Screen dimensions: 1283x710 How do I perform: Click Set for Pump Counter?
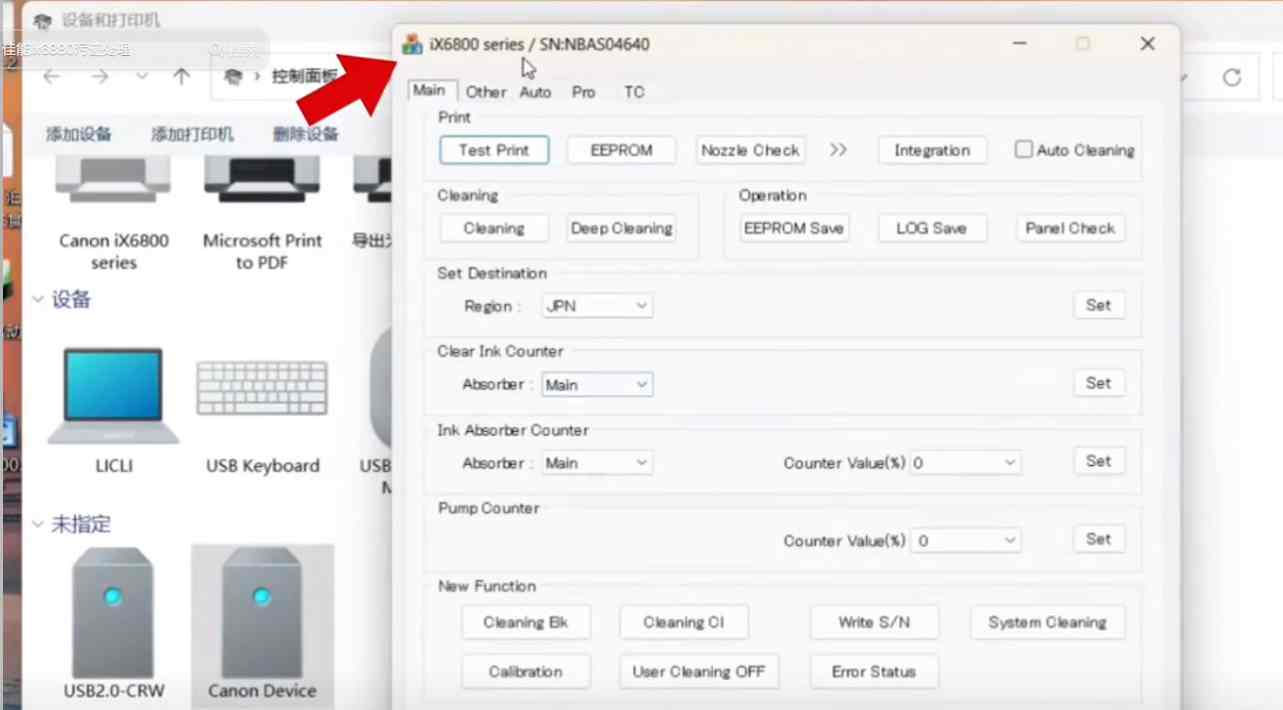pyautogui.click(x=1099, y=539)
